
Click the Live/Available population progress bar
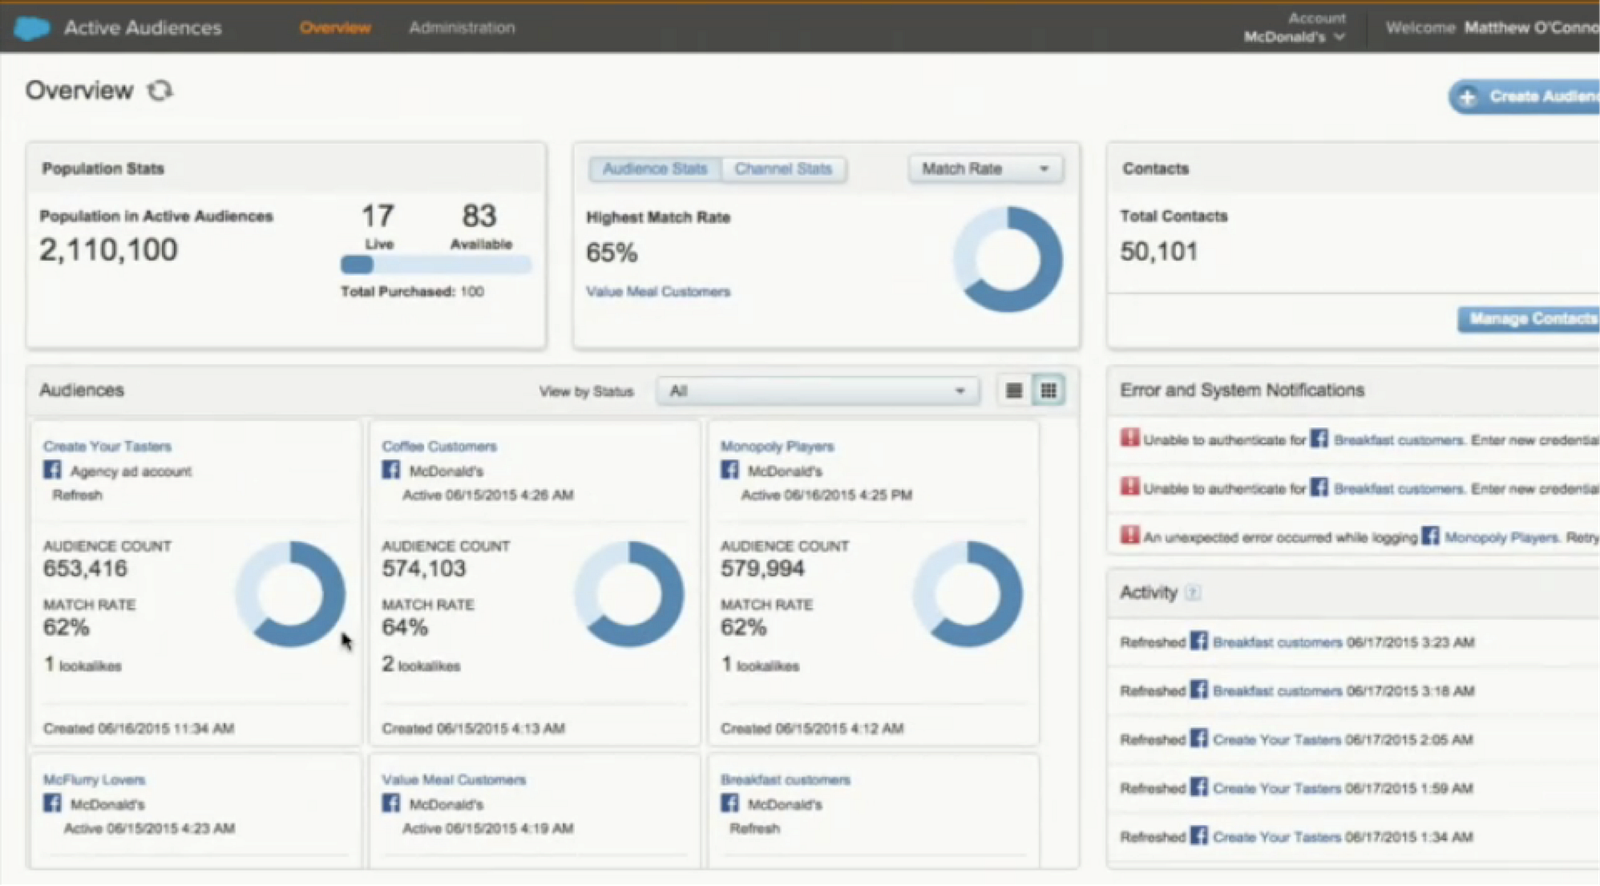tap(436, 265)
